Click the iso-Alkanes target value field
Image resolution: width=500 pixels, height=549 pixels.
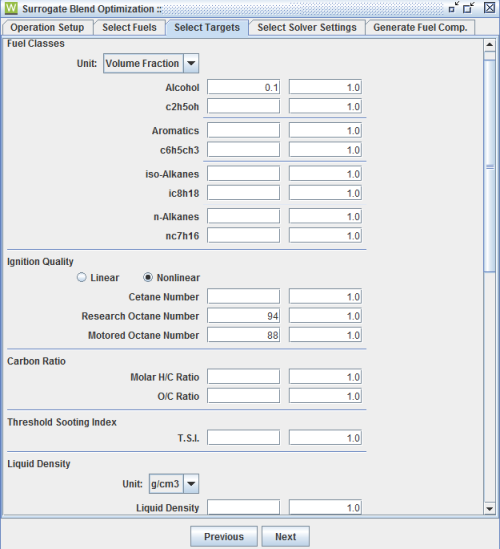click(x=243, y=174)
